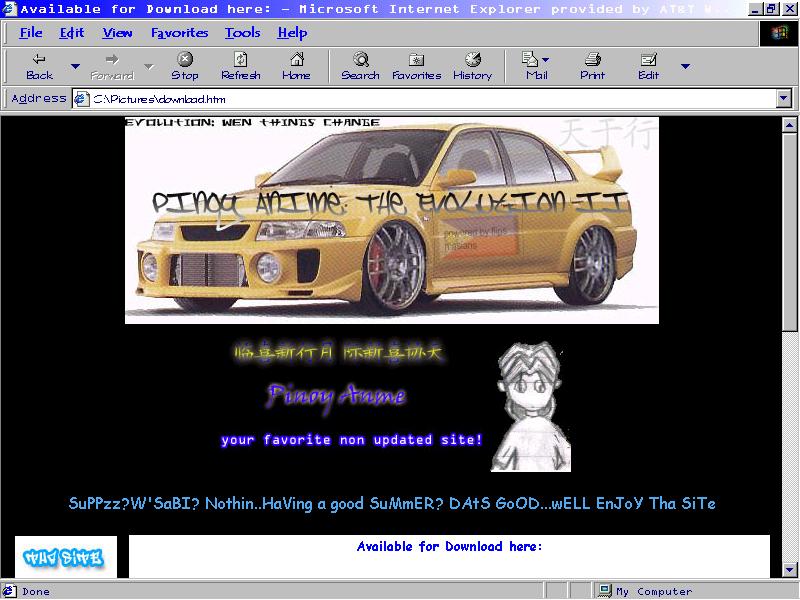Print the current page
This screenshot has height=600, width=800.
tap(592, 66)
